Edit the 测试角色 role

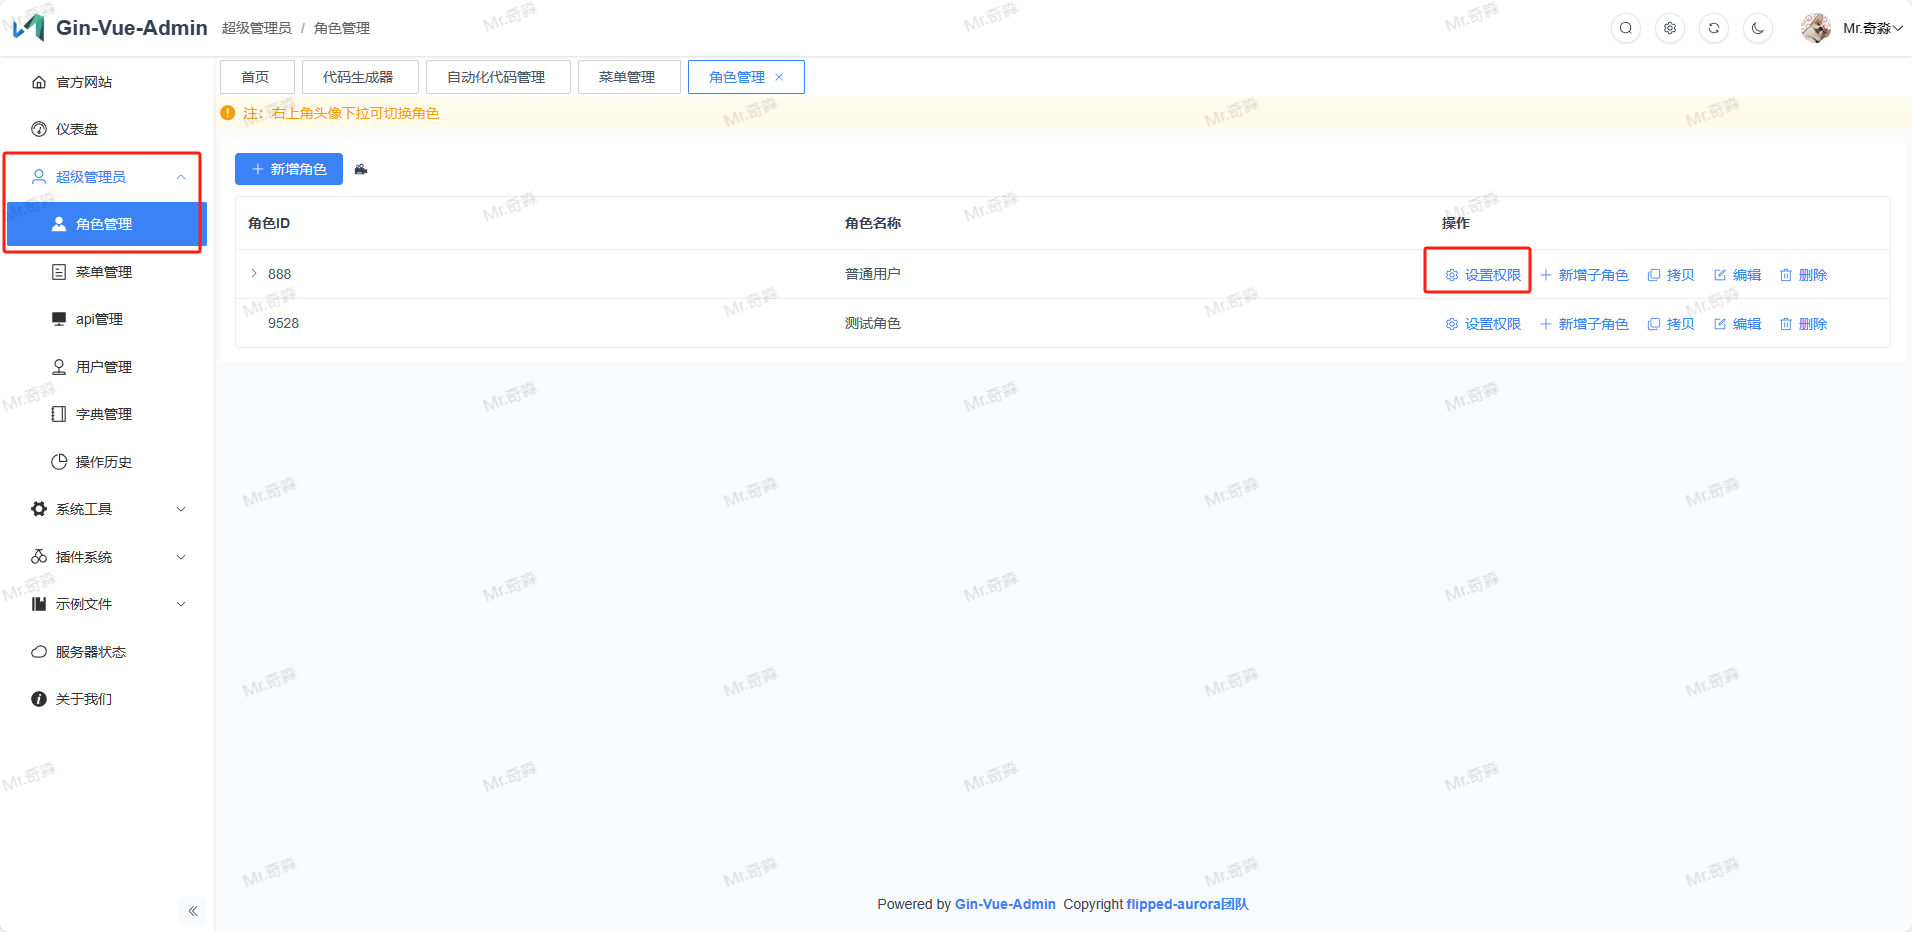(x=1737, y=324)
